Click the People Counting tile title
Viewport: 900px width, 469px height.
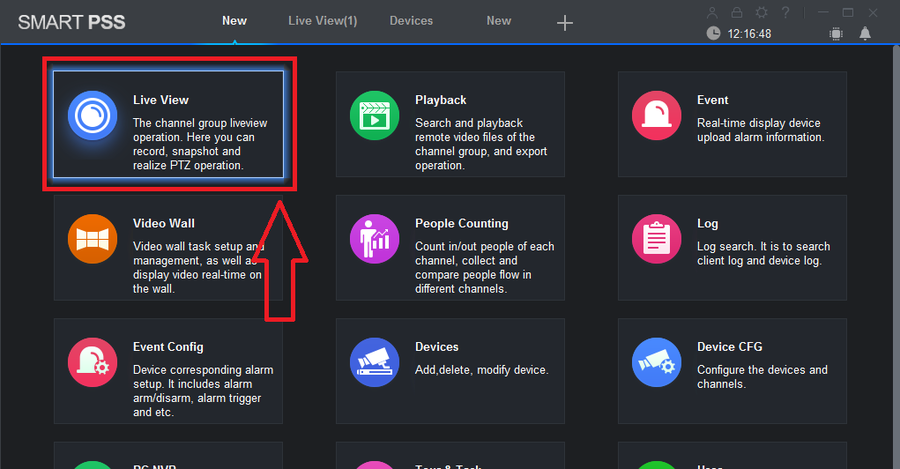(461, 223)
